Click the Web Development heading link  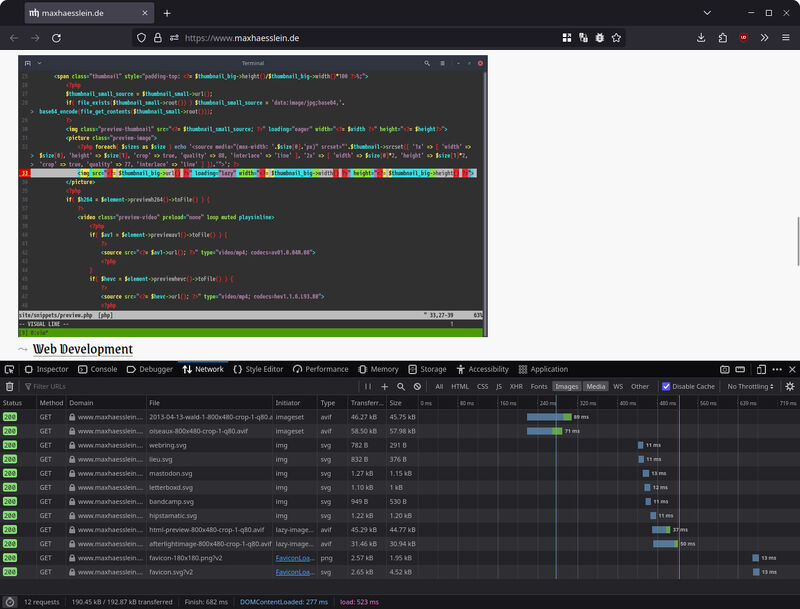pyautogui.click(x=83, y=349)
